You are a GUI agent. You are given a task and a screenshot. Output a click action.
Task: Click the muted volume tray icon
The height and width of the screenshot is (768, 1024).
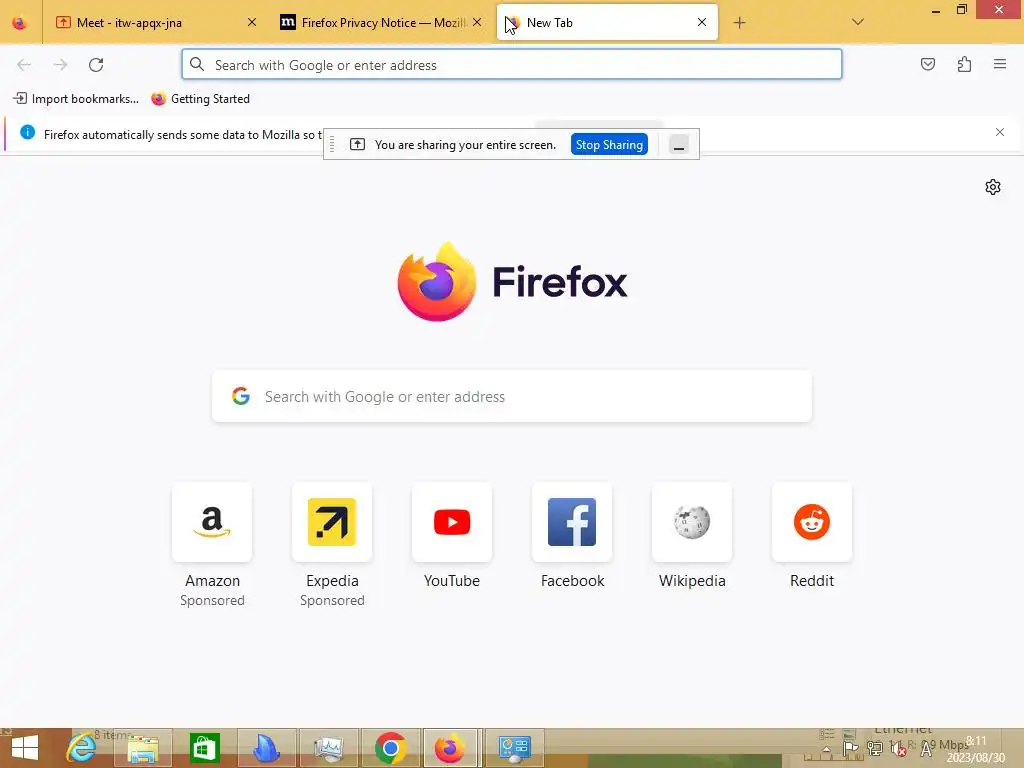[899, 749]
